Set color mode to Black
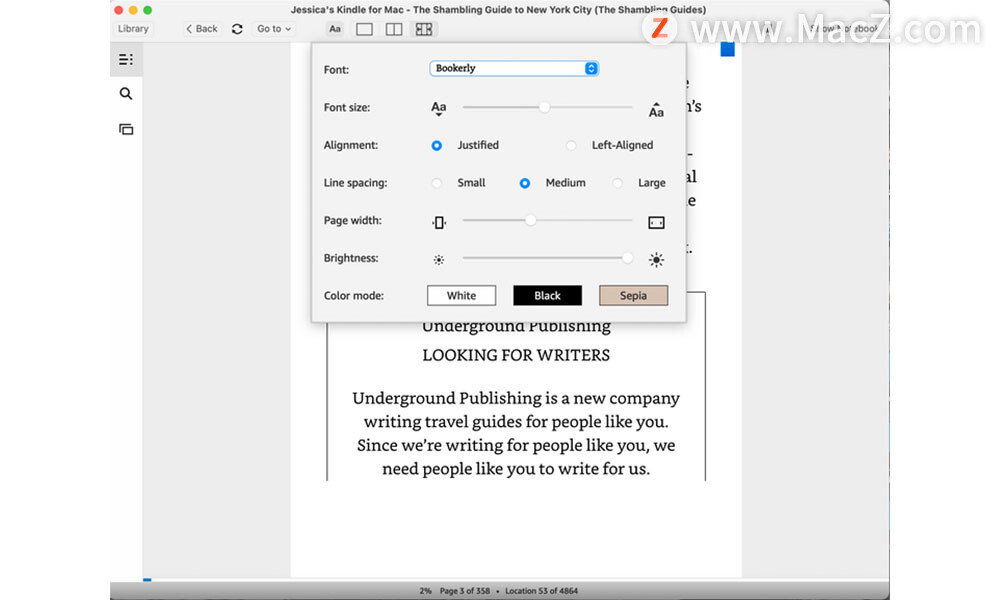This screenshot has width=1000, height=600. 547,295
